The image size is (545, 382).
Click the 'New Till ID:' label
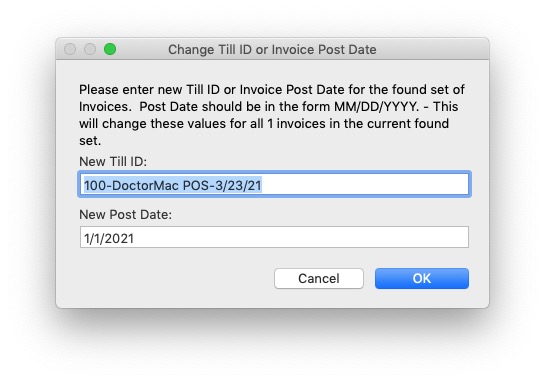click(x=113, y=162)
